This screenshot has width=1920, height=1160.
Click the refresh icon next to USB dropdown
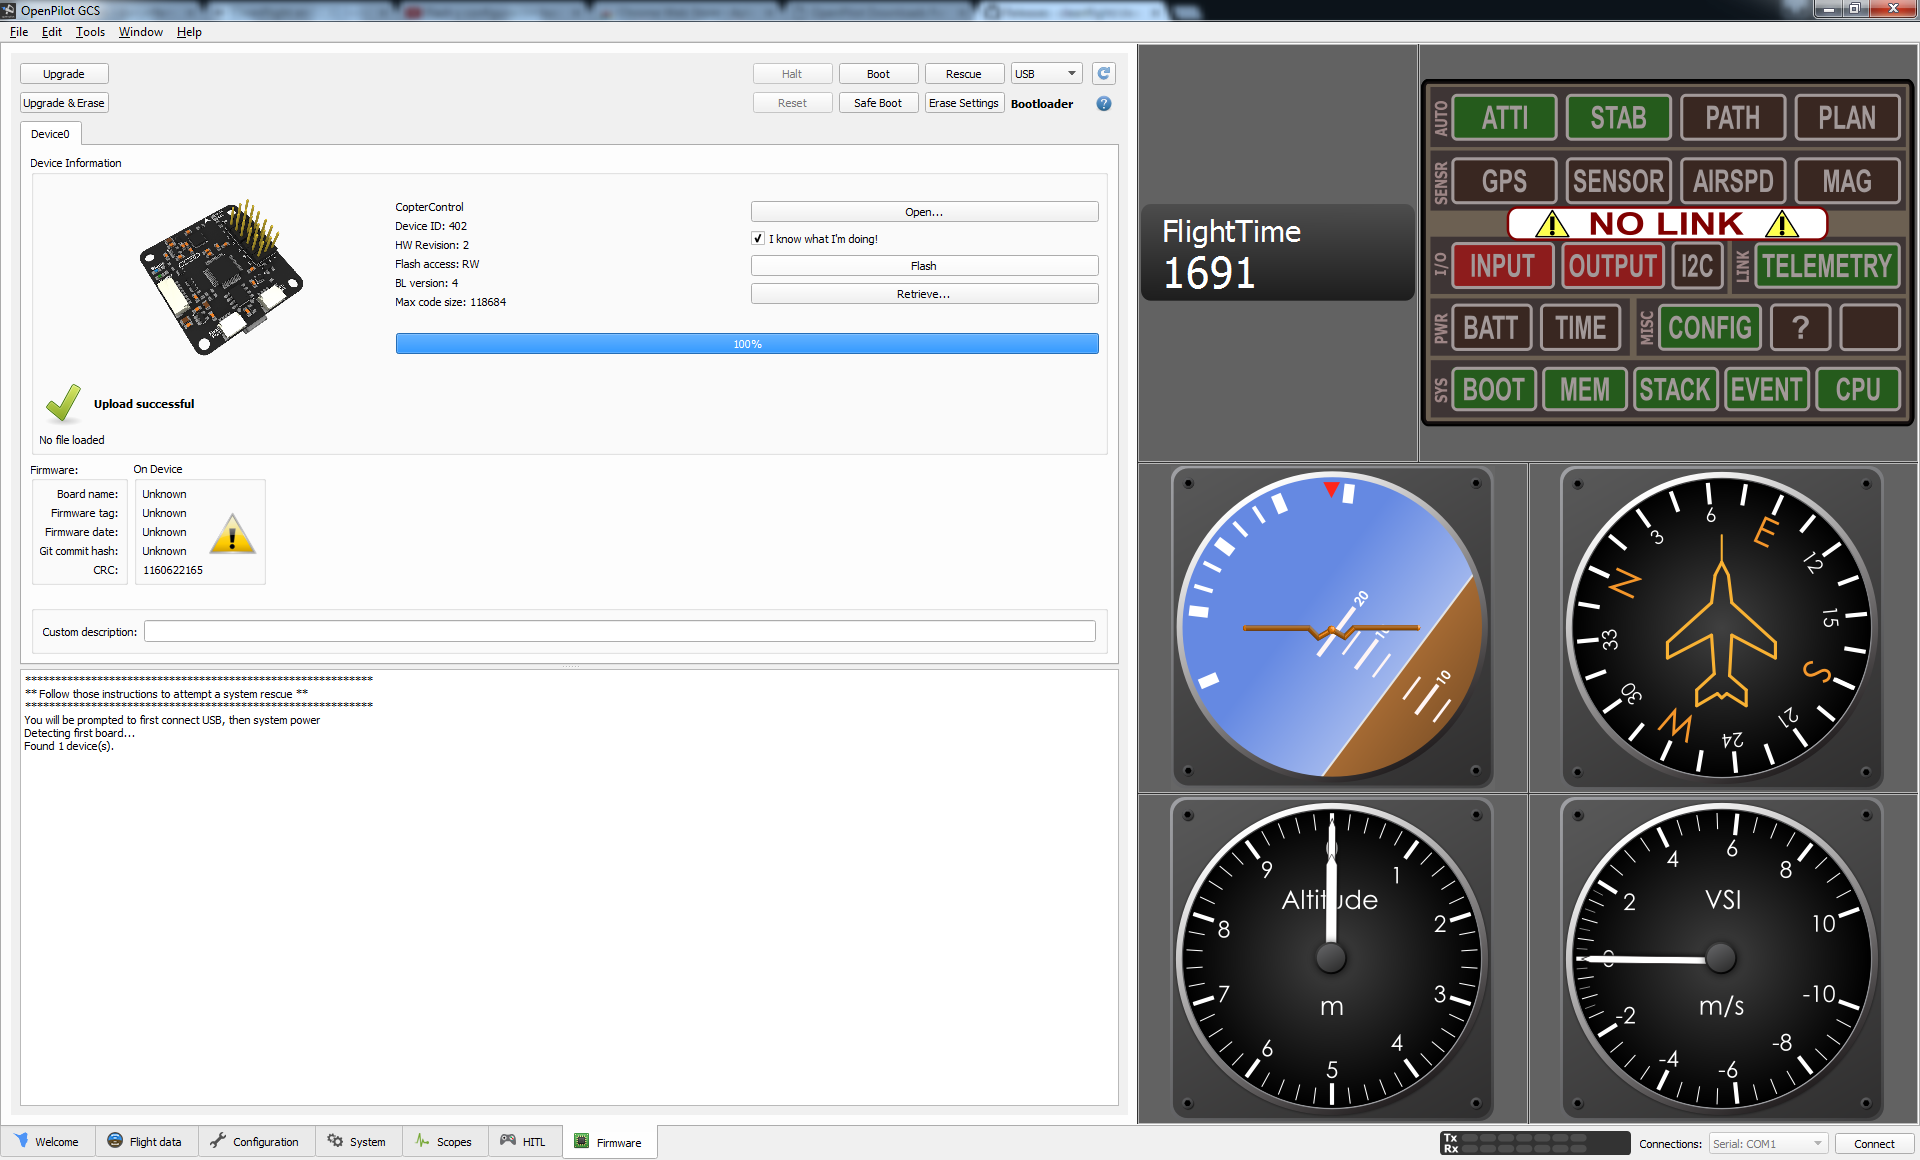pyautogui.click(x=1103, y=74)
